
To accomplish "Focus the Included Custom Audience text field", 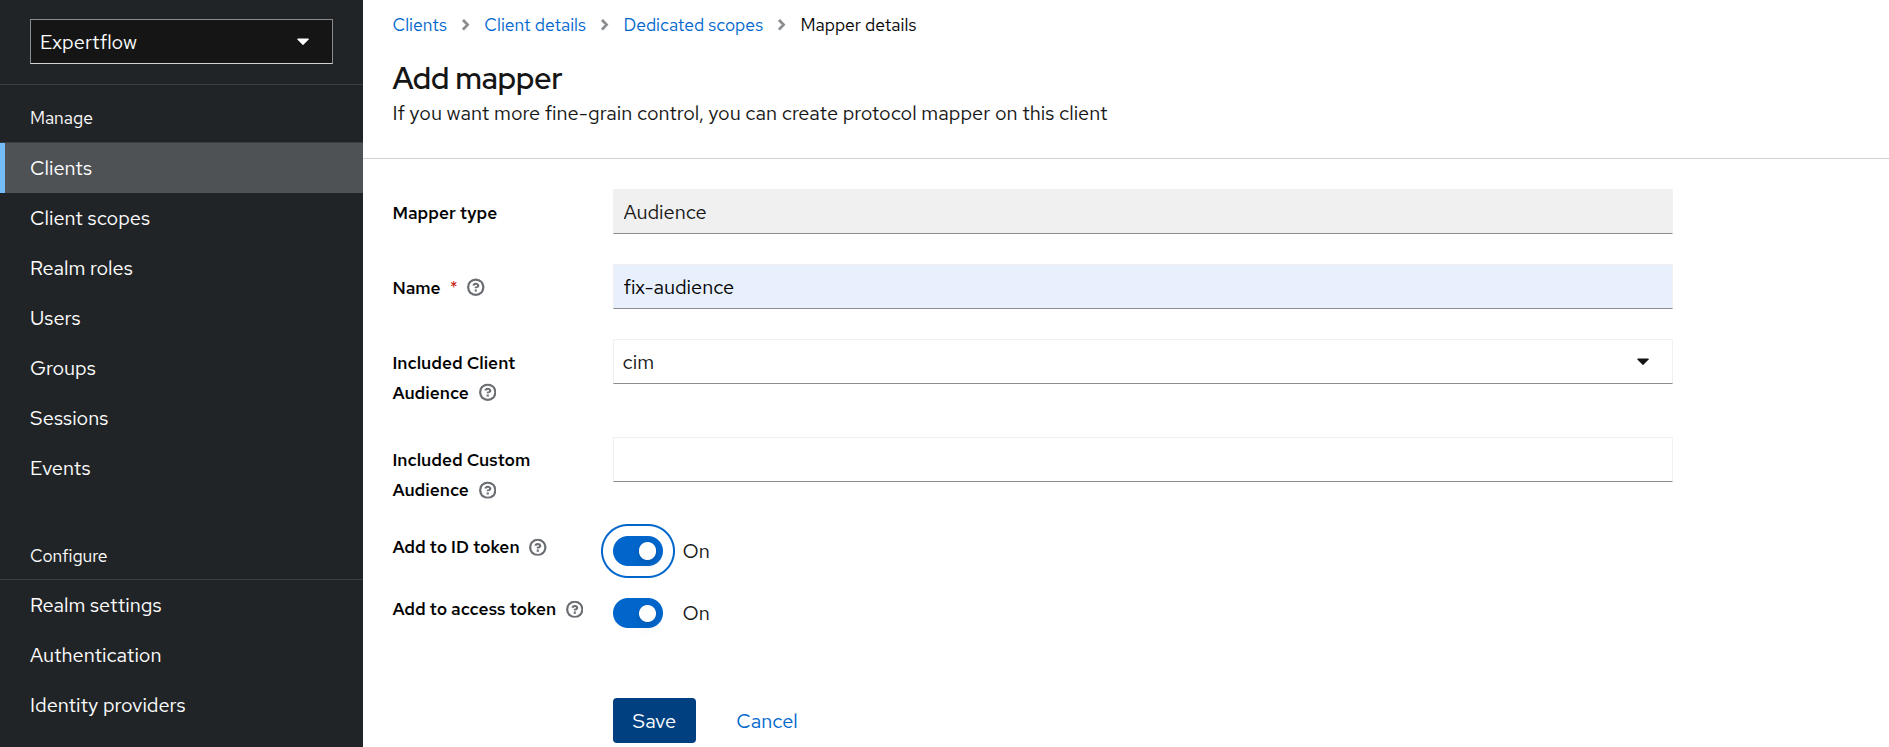I will point(1141,460).
